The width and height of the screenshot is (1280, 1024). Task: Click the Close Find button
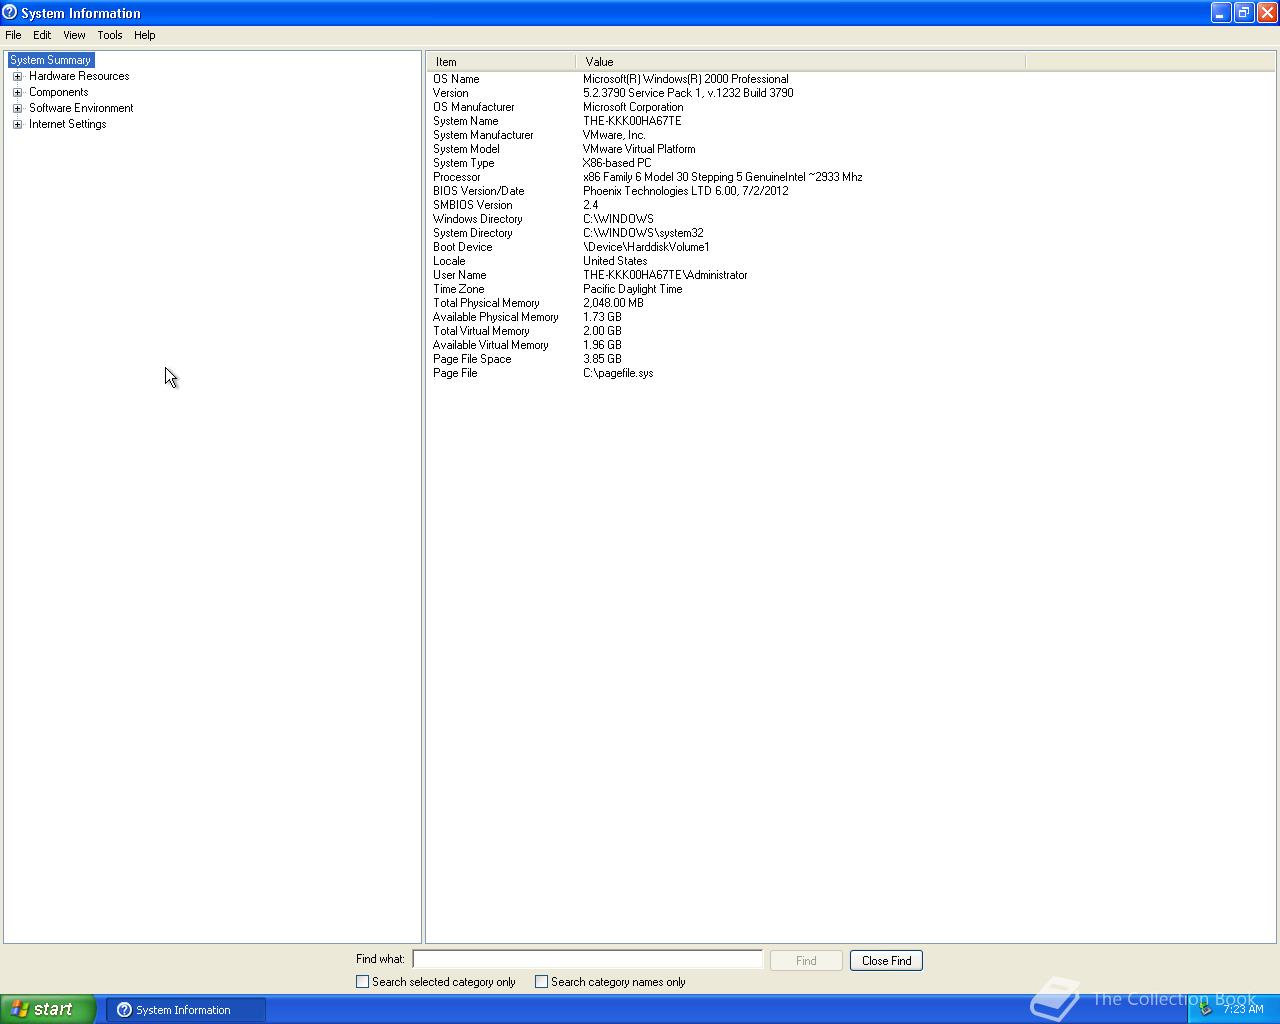(886, 960)
